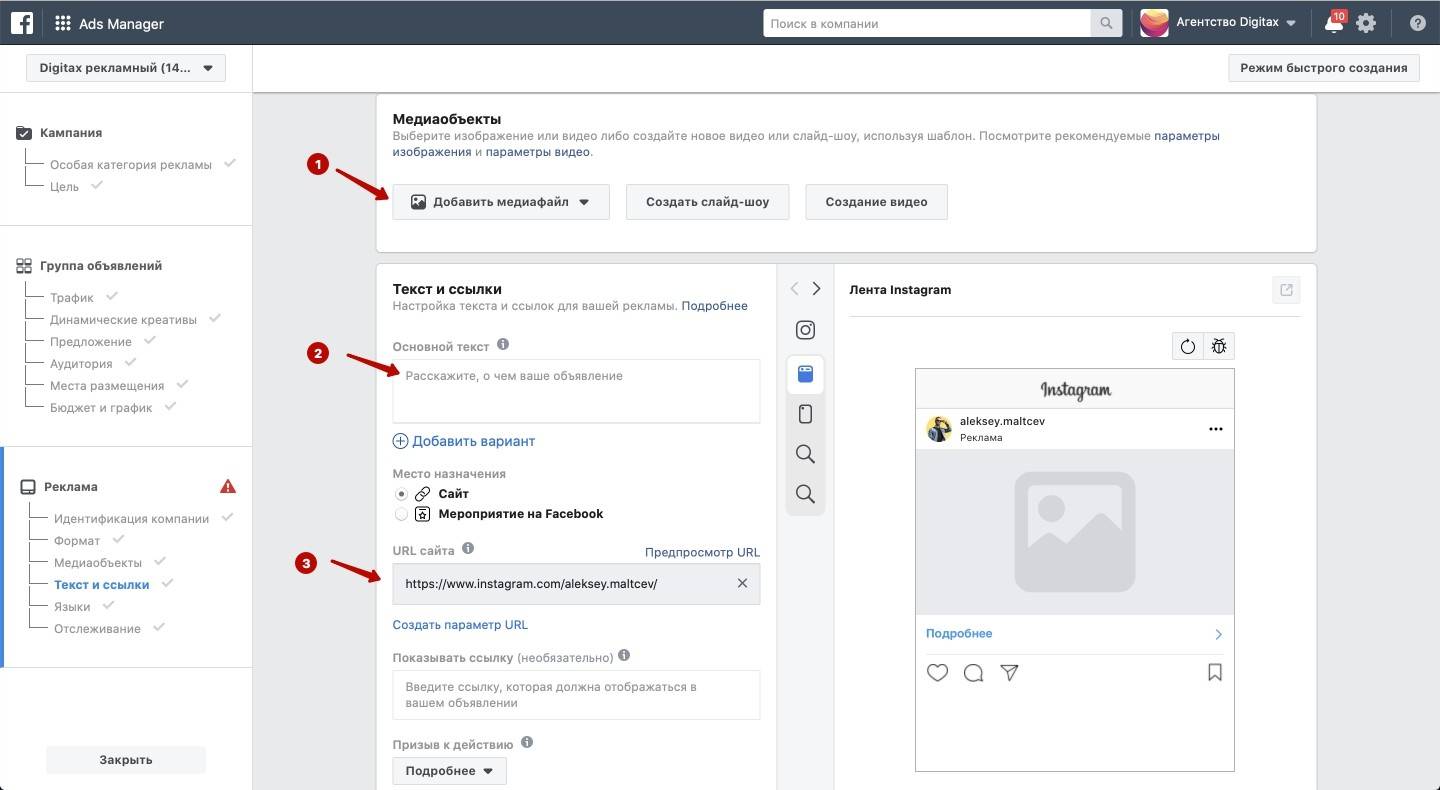
Task: Open the Ads Manager apps grid menu
Action: (63, 23)
